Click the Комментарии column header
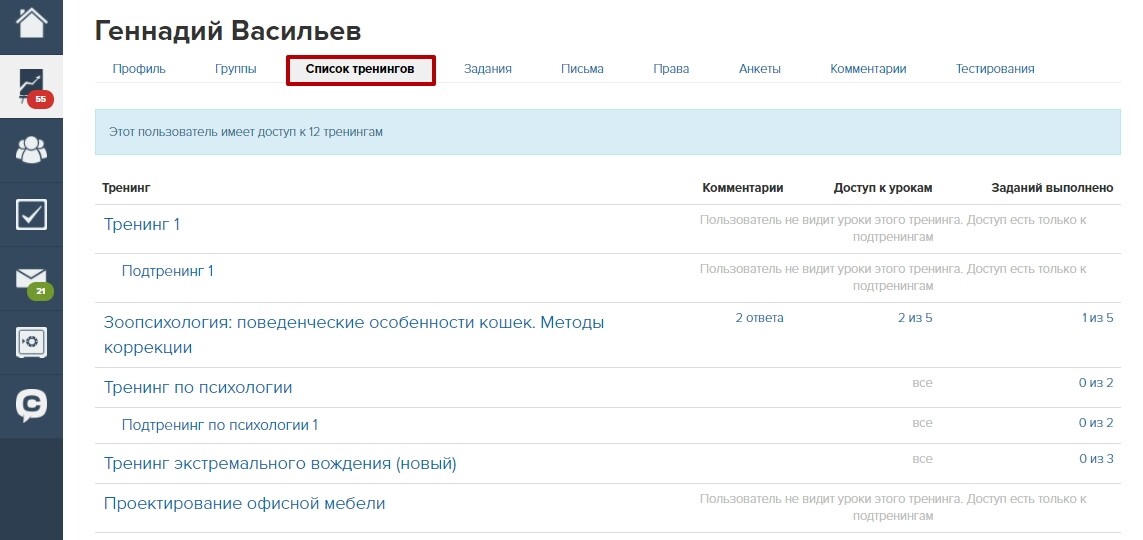 coord(743,188)
